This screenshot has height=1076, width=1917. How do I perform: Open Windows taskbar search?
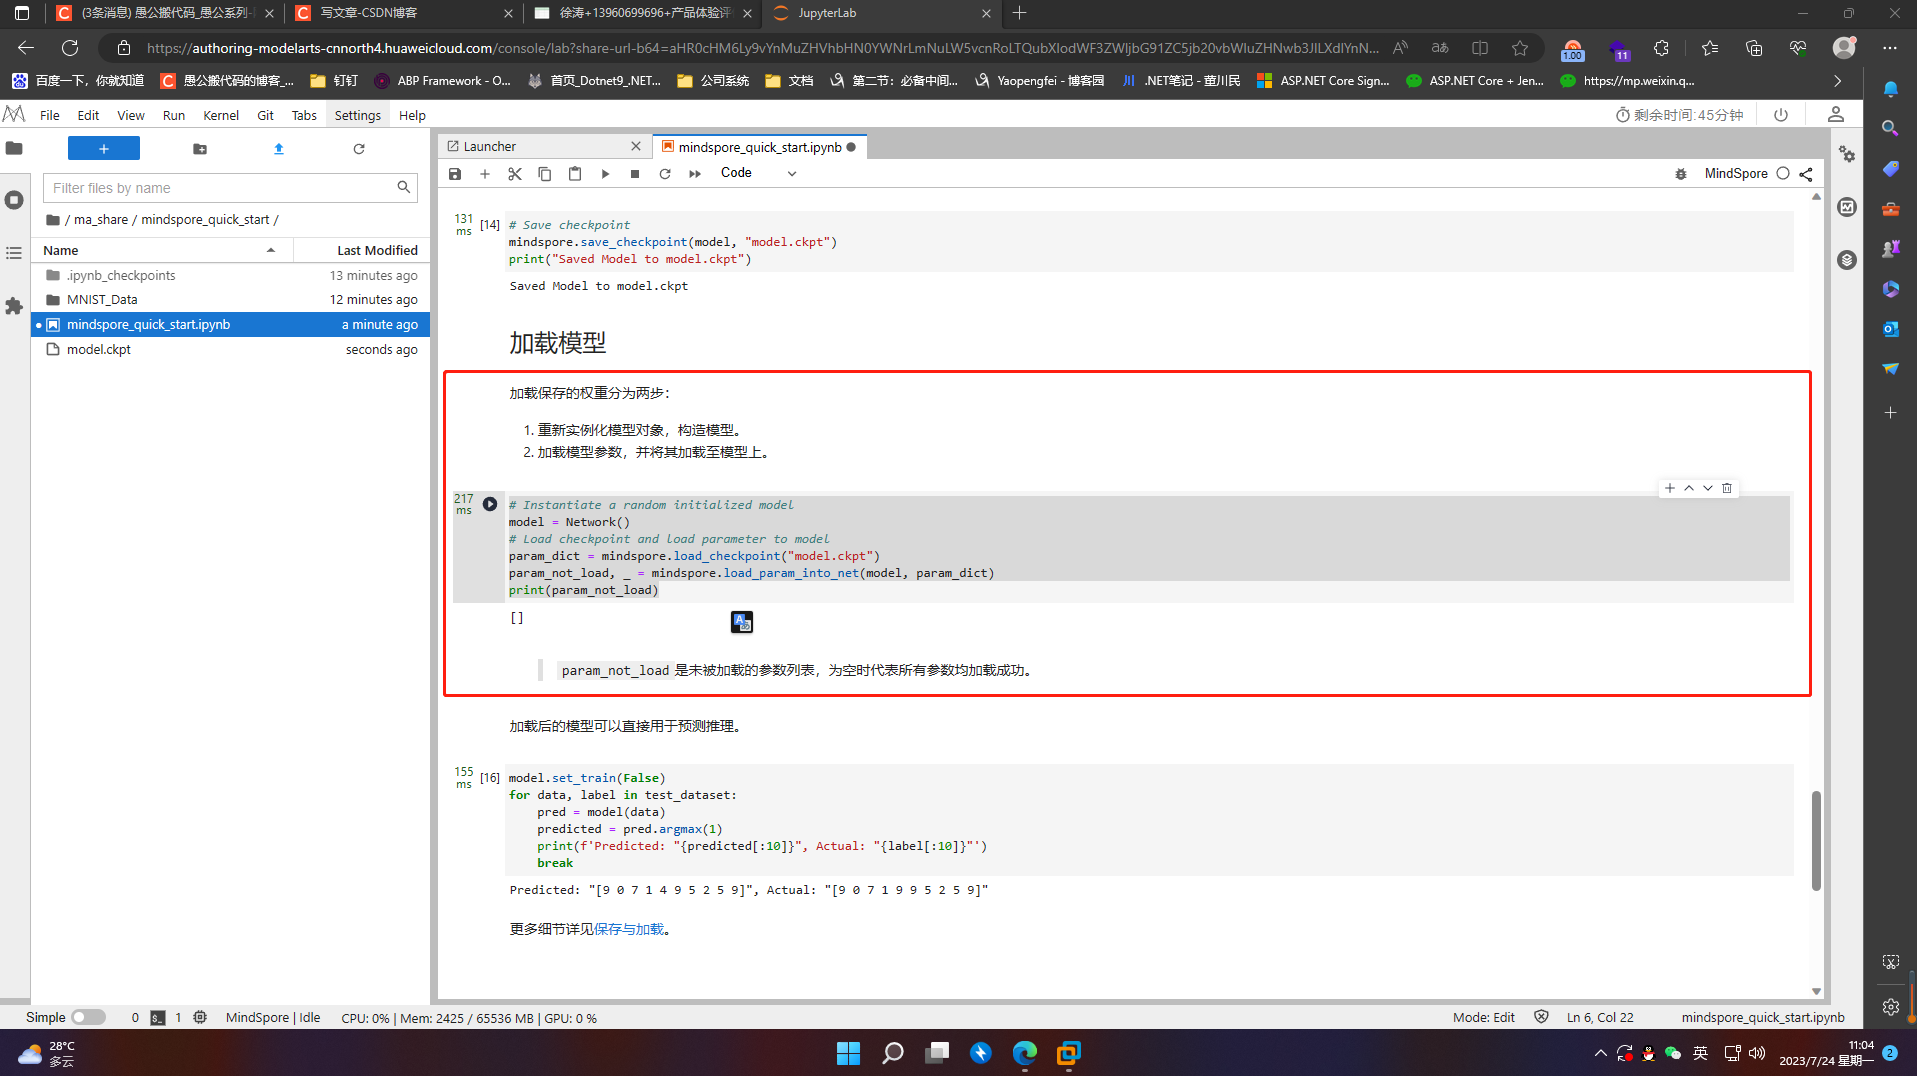(893, 1053)
